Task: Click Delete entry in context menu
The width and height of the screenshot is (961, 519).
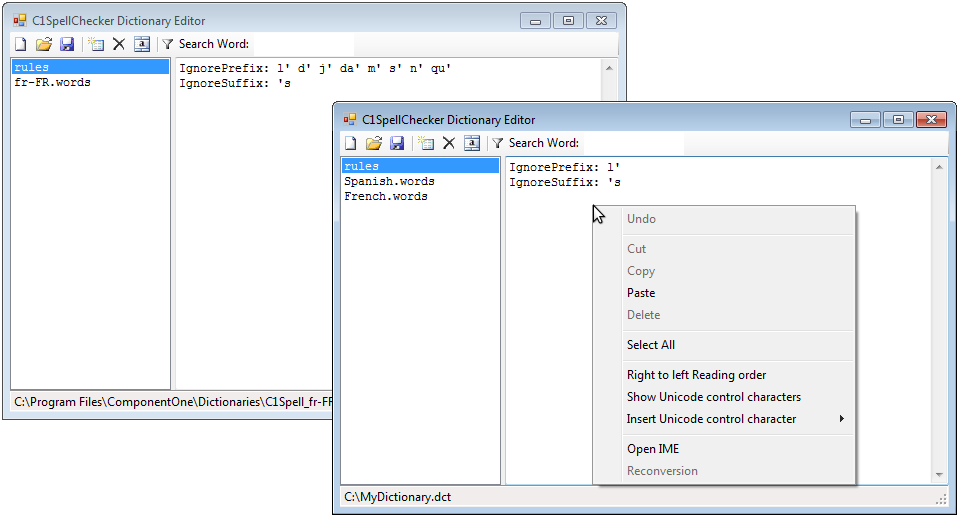Action: 644,315
